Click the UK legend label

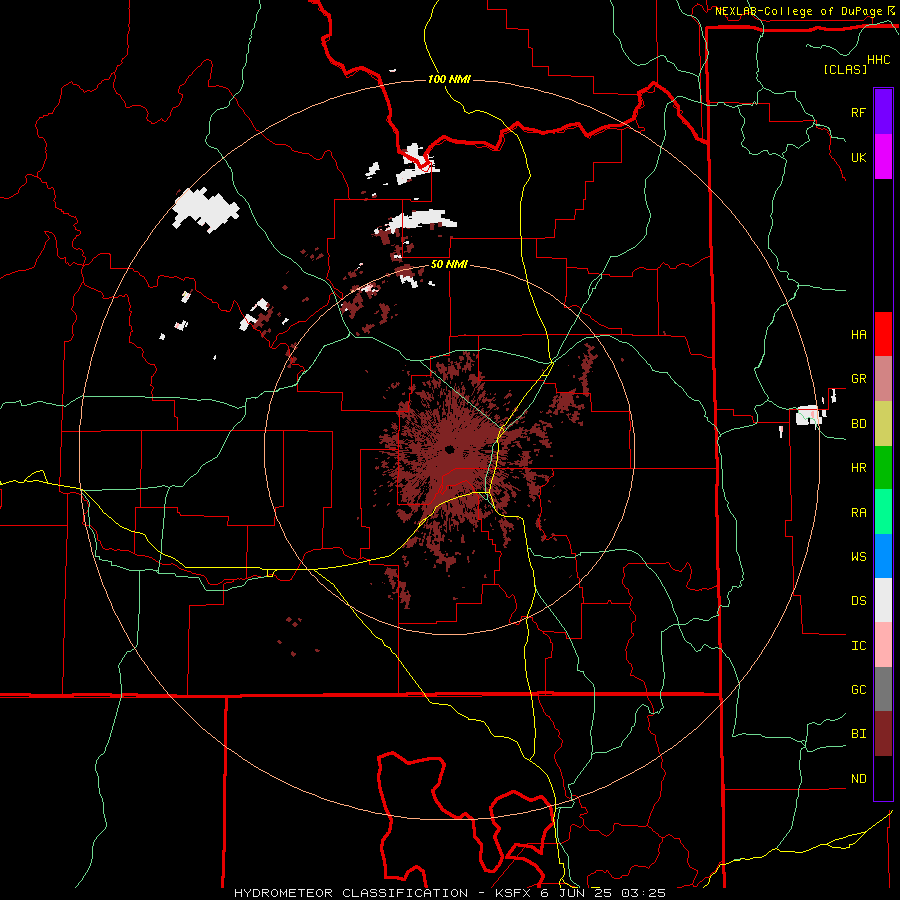click(858, 157)
